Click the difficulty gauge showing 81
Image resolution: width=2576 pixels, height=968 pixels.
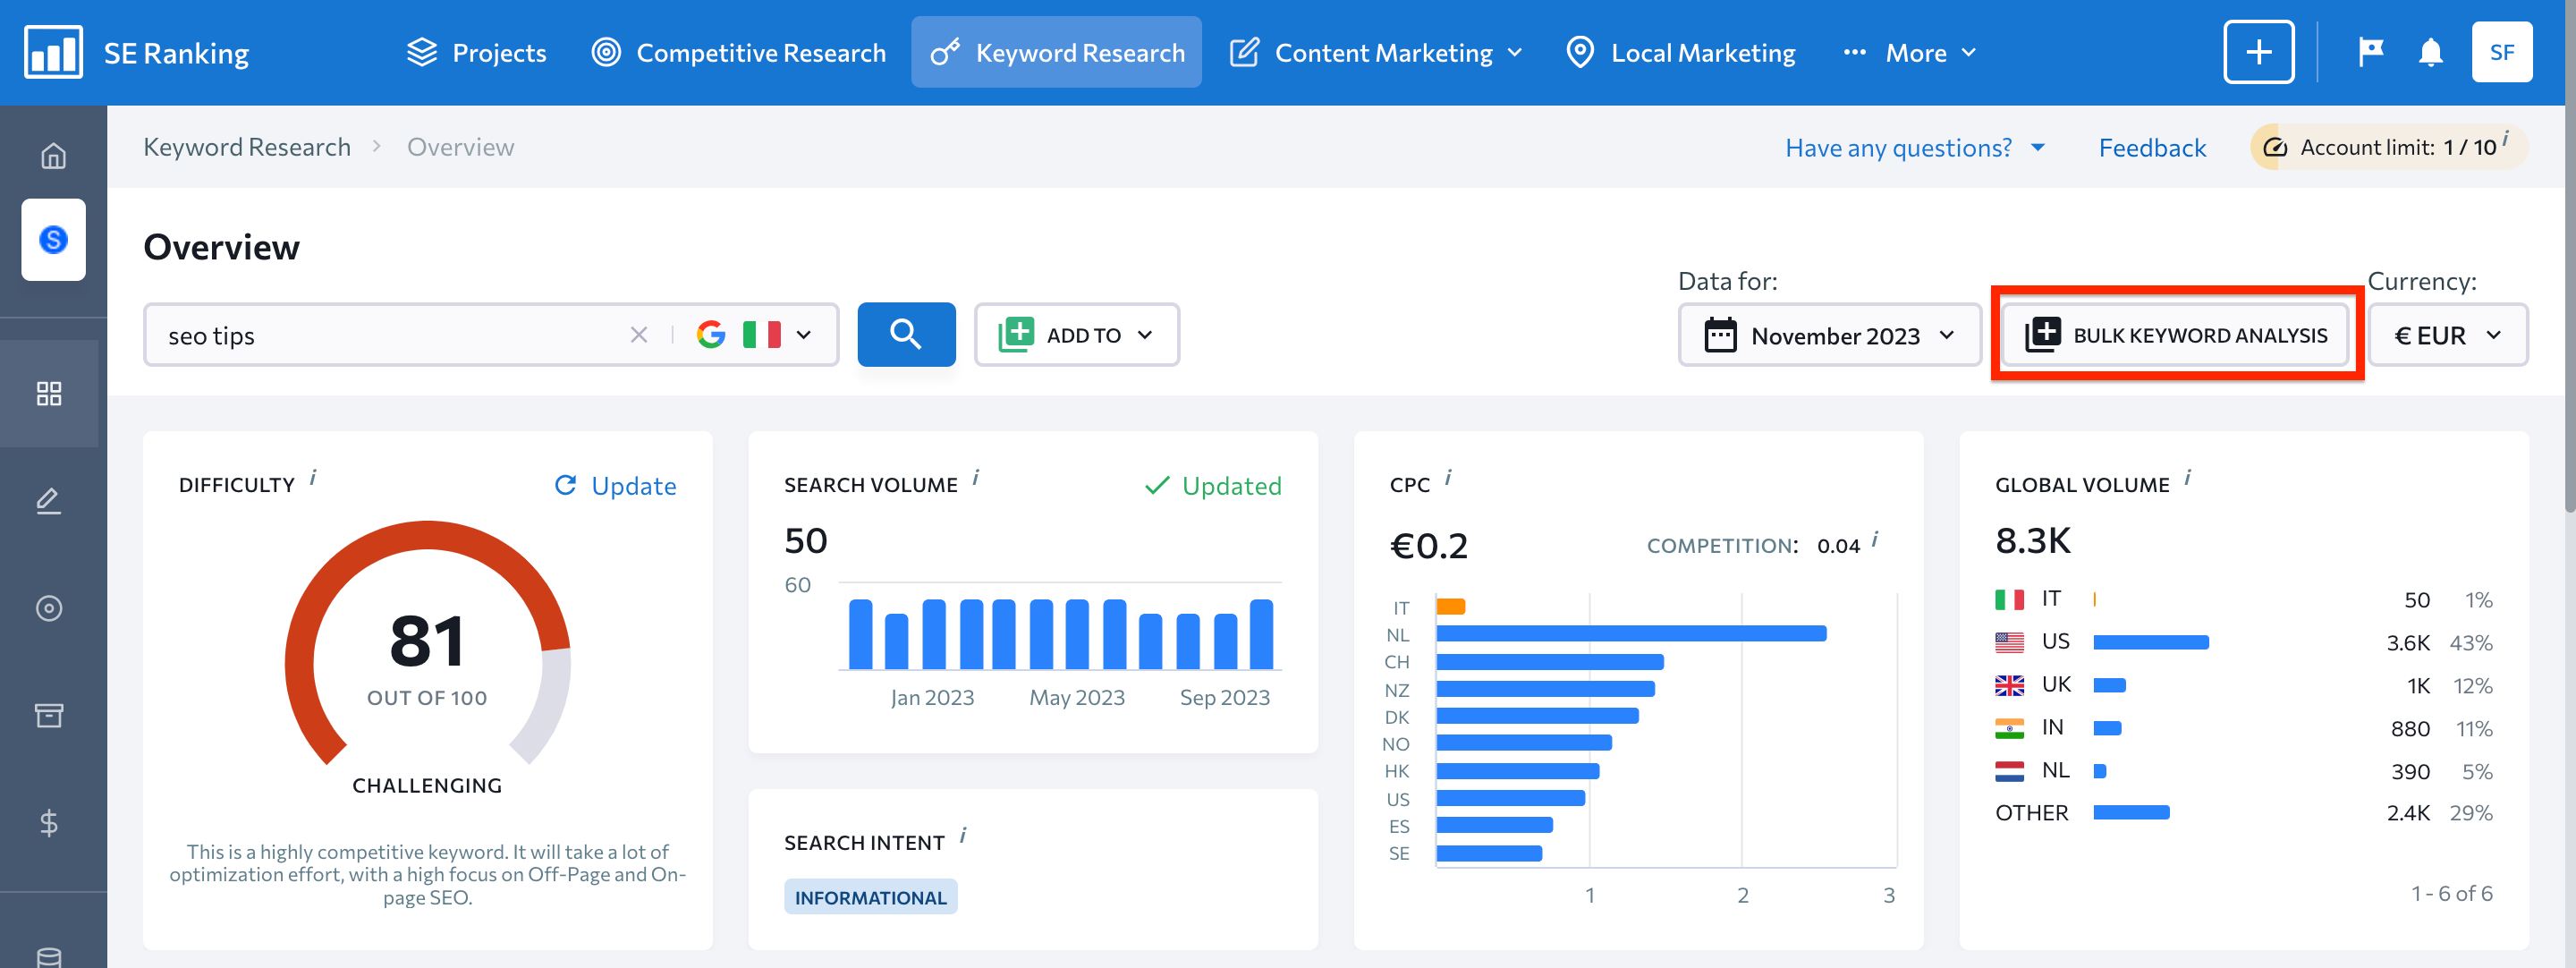tap(427, 645)
